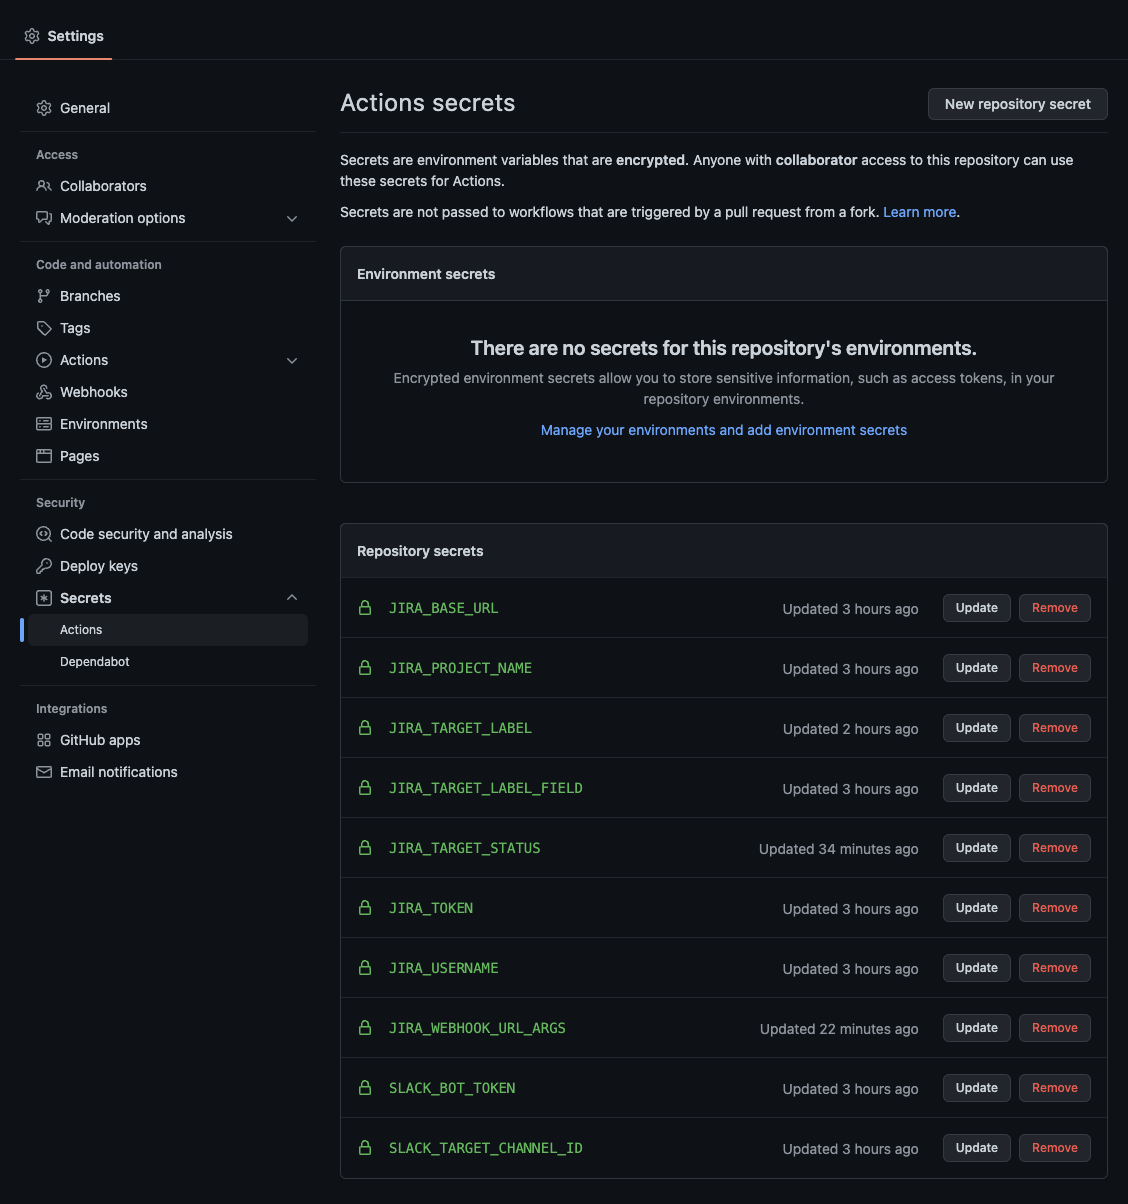This screenshot has width=1128, height=1204.
Task: Open the GitHub apps icon
Action: [44, 740]
